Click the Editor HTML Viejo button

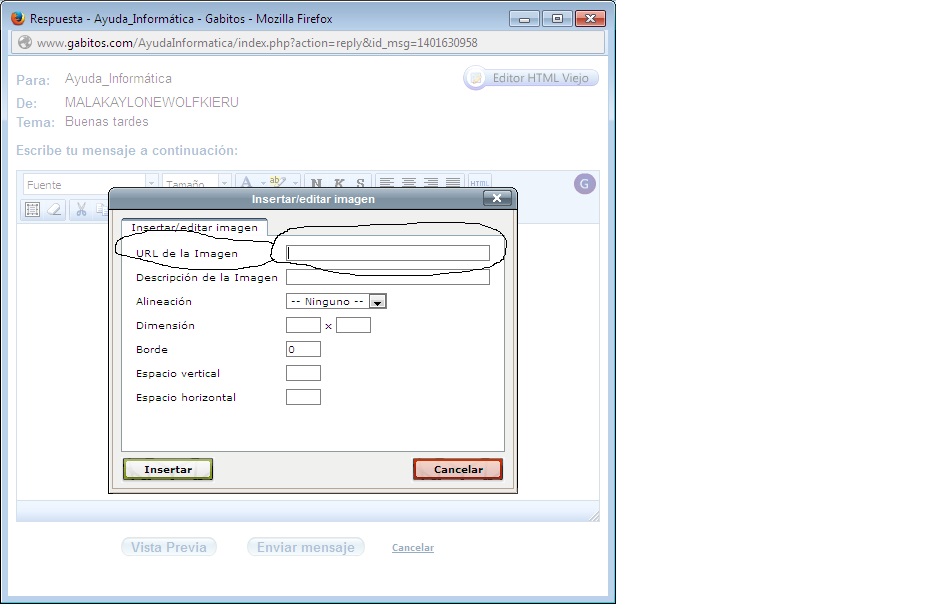pyautogui.click(x=532, y=78)
